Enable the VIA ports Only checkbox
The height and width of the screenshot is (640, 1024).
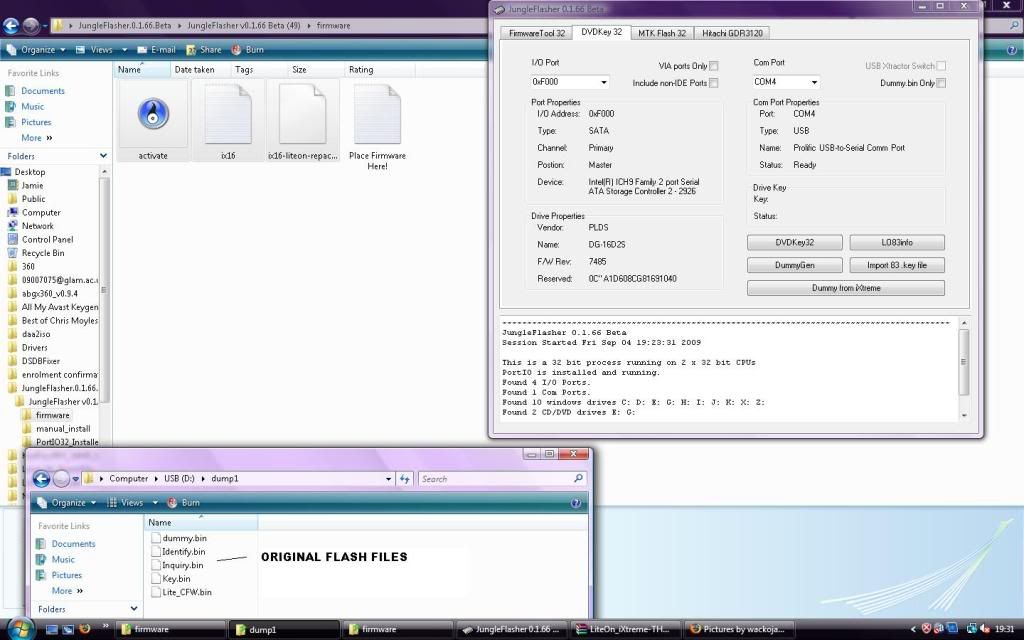click(713, 66)
